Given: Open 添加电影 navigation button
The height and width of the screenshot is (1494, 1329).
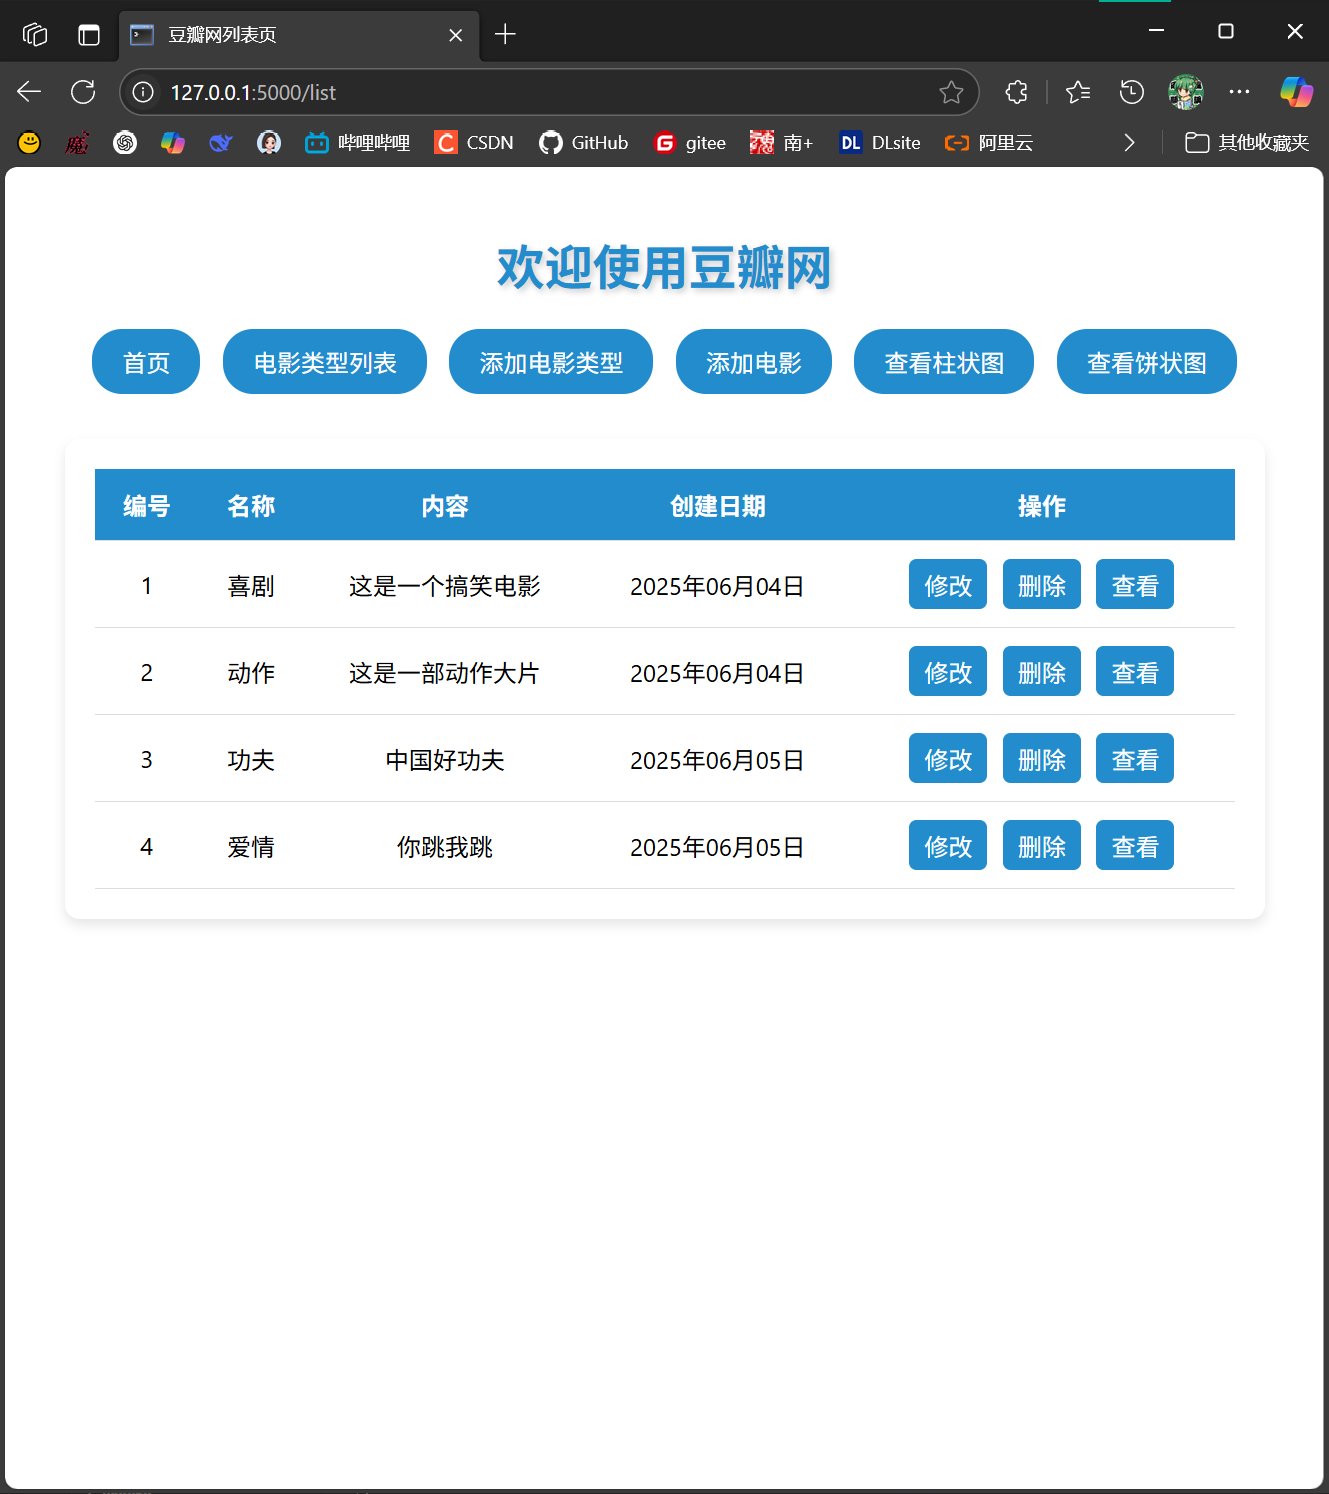Looking at the screenshot, I should pos(754,362).
